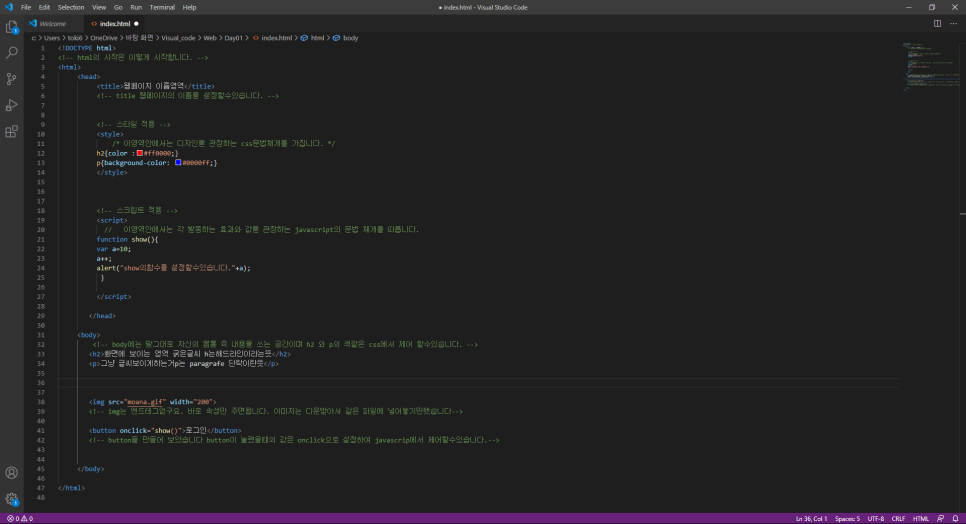Open the Edit menu

pos(44,7)
